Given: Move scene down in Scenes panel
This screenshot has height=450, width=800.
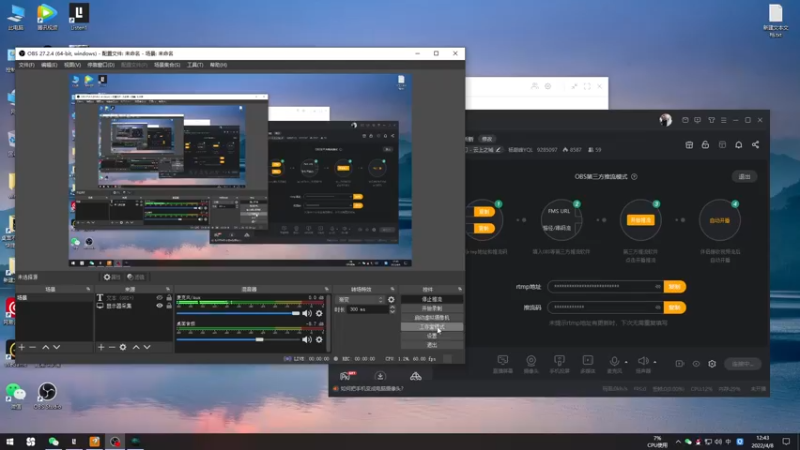Looking at the screenshot, I should tap(57, 347).
